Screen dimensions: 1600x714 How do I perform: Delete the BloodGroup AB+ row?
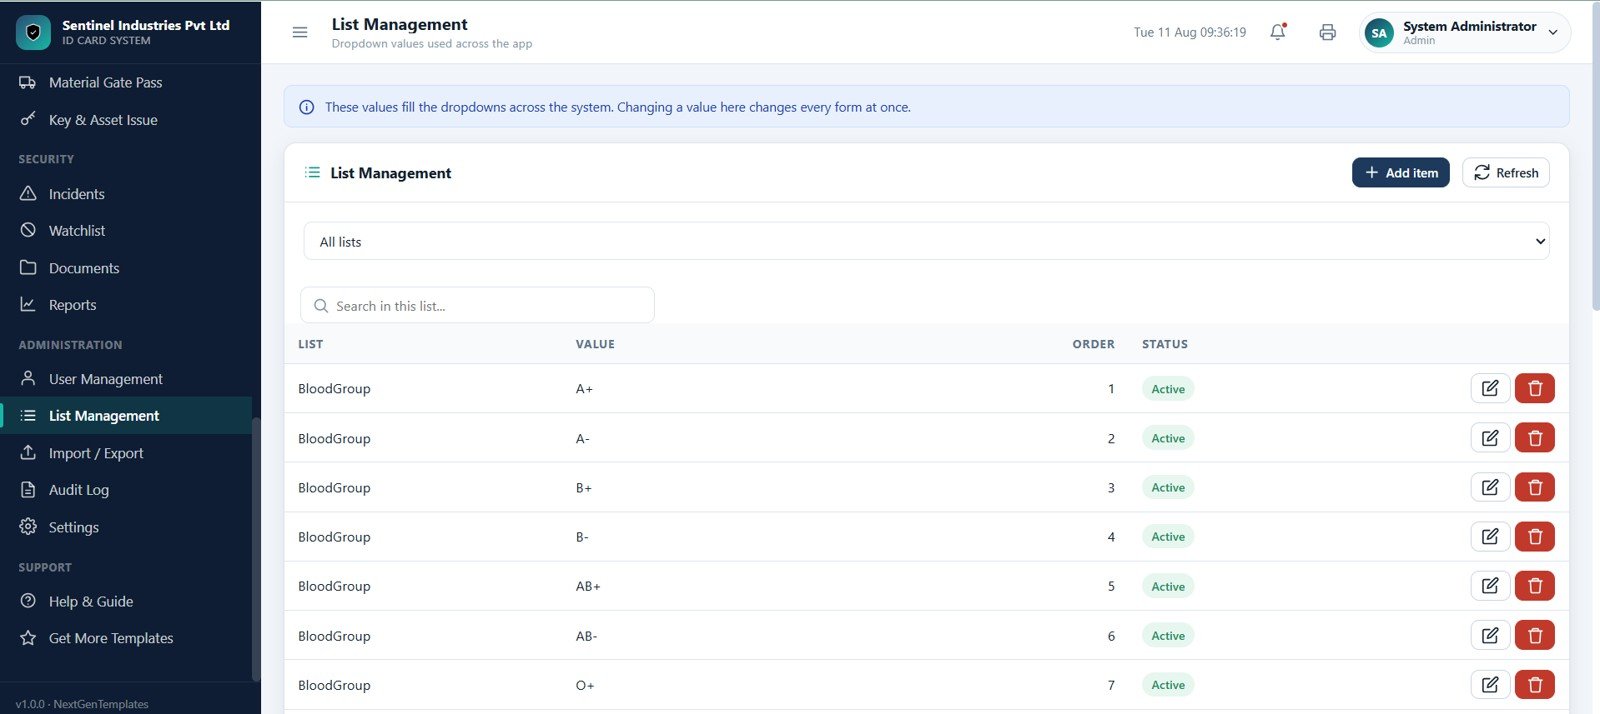click(x=1535, y=586)
